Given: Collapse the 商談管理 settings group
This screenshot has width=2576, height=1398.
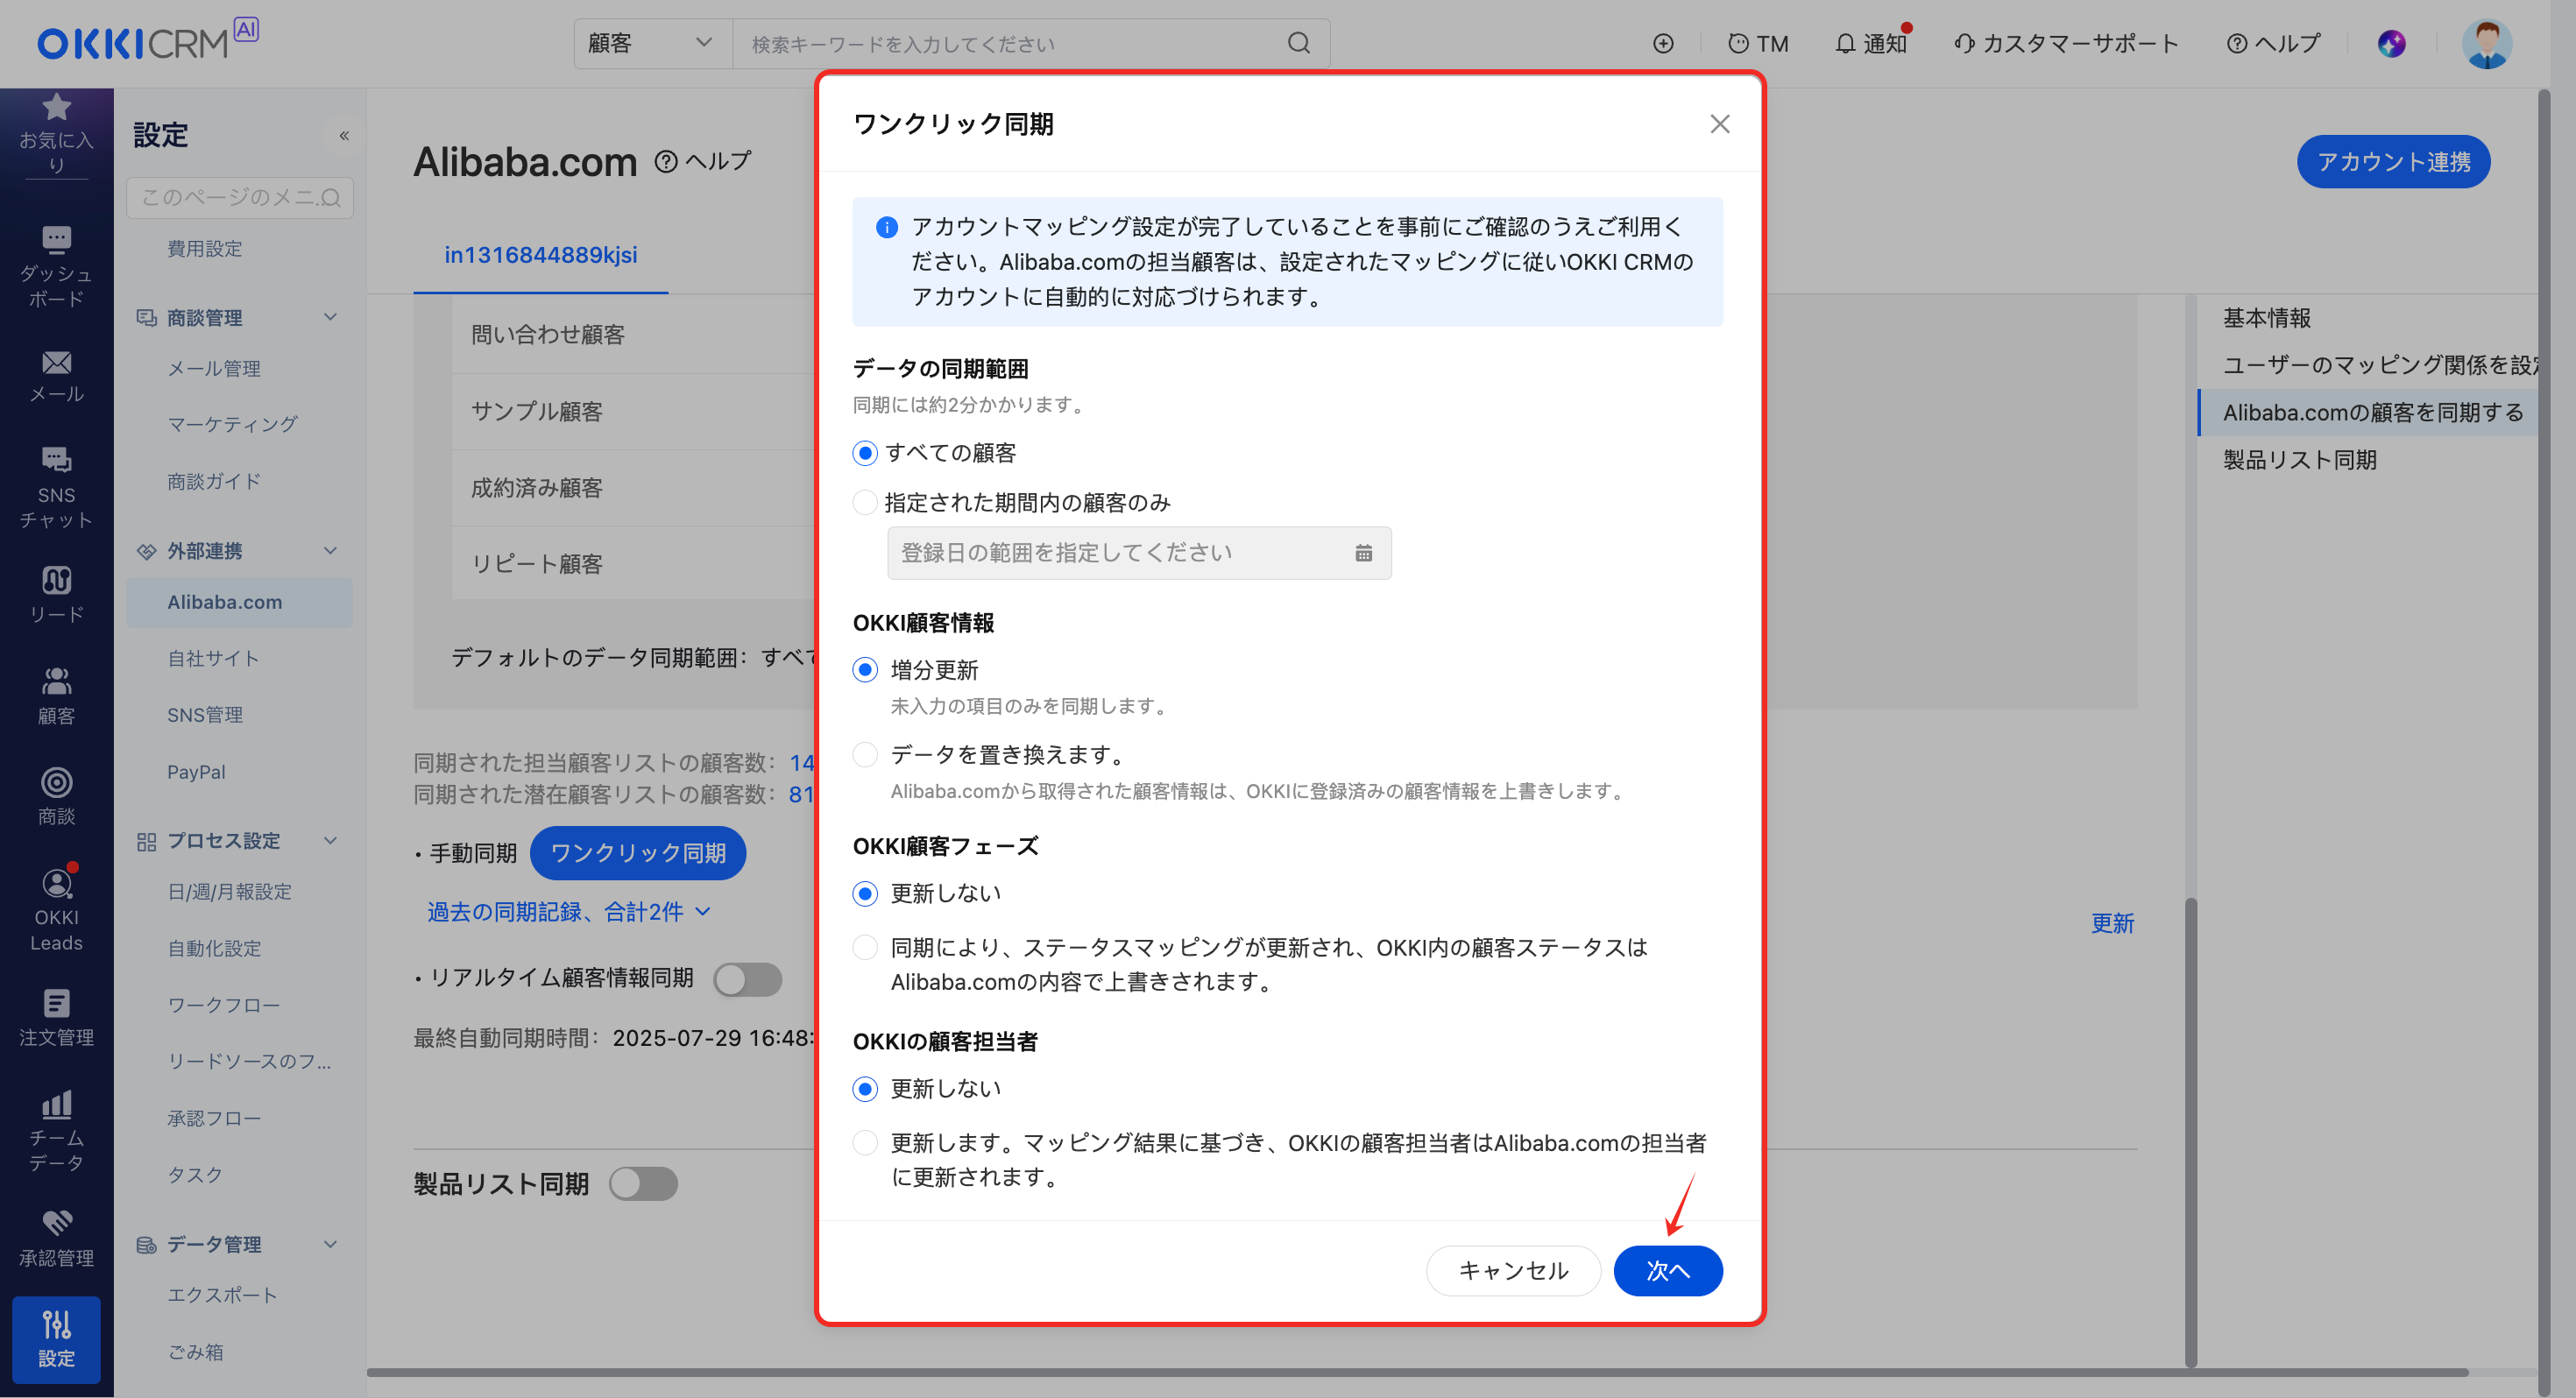Looking at the screenshot, I should (330, 317).
